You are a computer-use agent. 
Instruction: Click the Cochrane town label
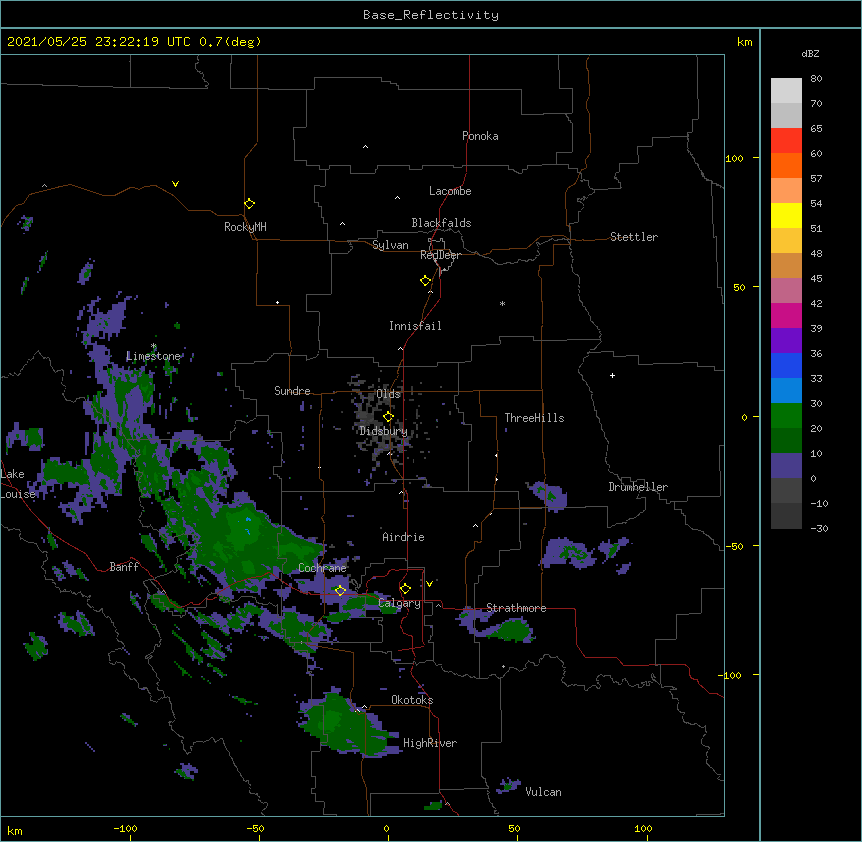[x=323, y=568]
